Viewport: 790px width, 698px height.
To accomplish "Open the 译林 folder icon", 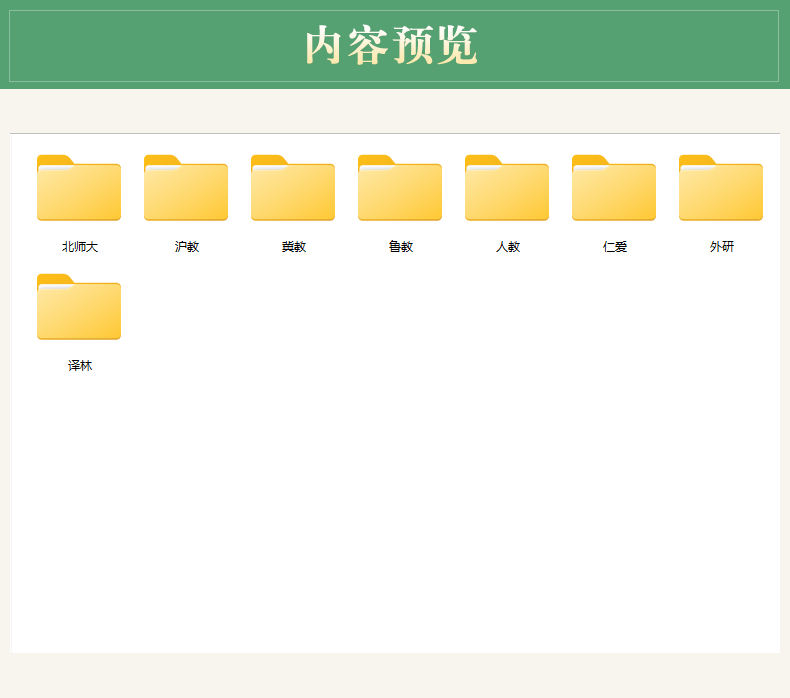I will 79,306.
